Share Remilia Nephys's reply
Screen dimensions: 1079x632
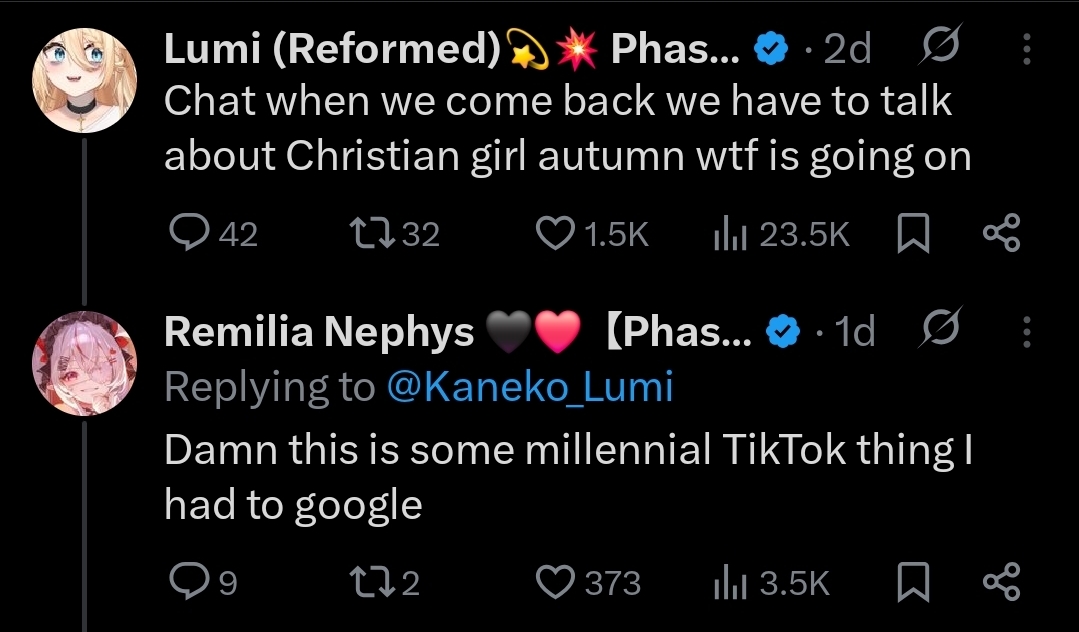point(1001,582)
